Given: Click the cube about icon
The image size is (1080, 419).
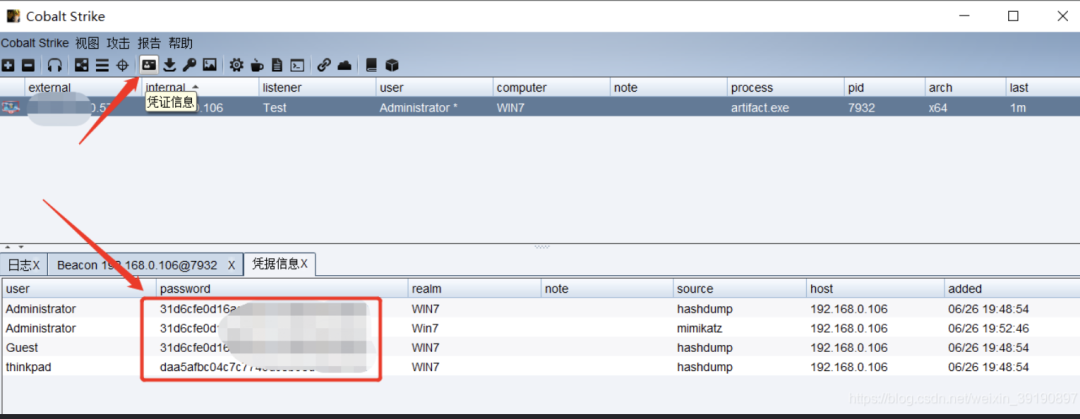Looking at the screenshot, I should 392,65.
